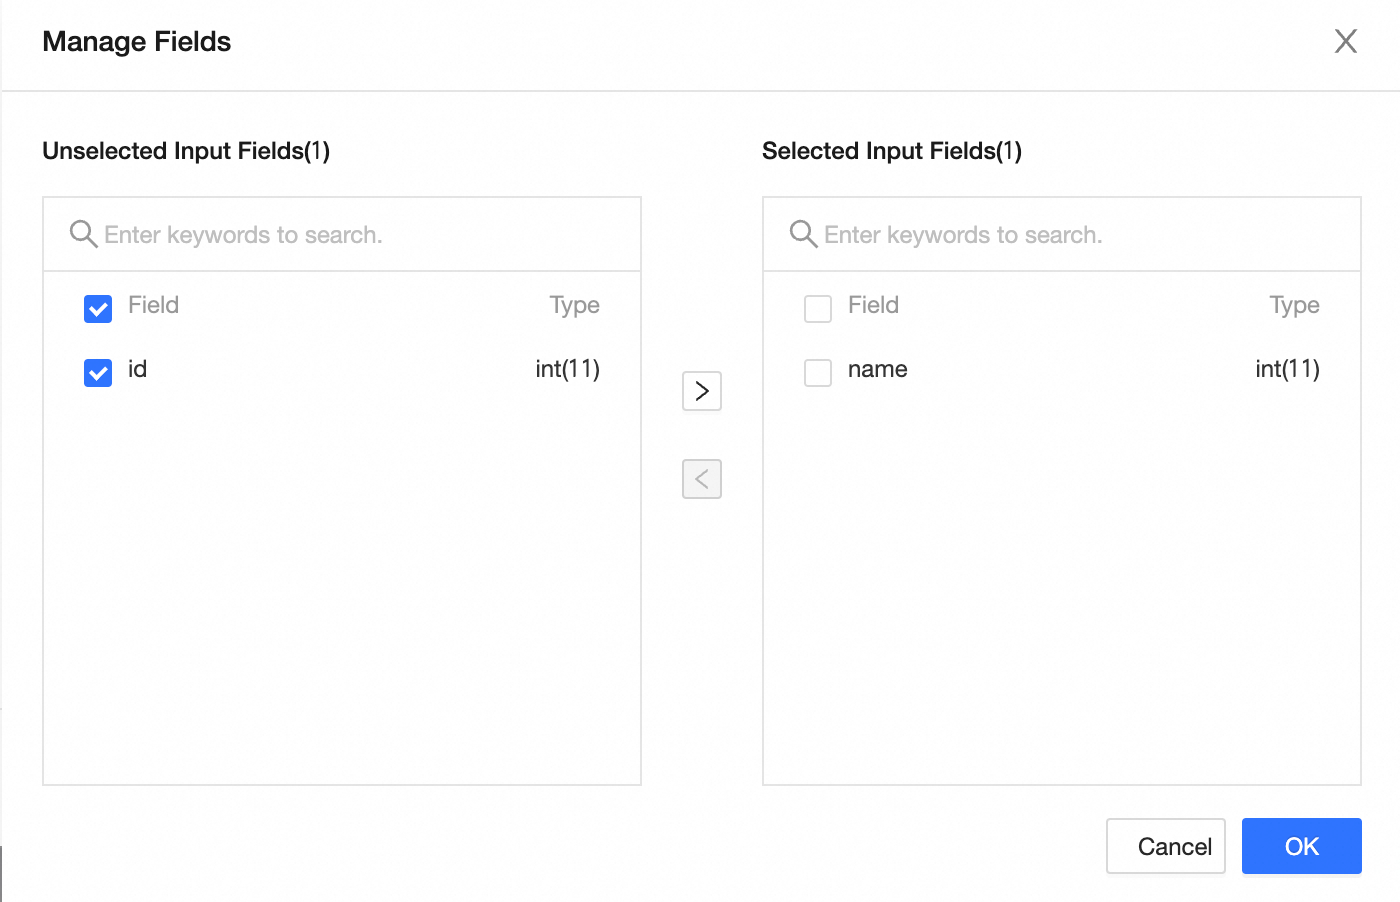Screen dimensions: 1400x902
Task: Uncheck the select-all Field checkbox in Unselected panel
Action: (x=97, y=309)
